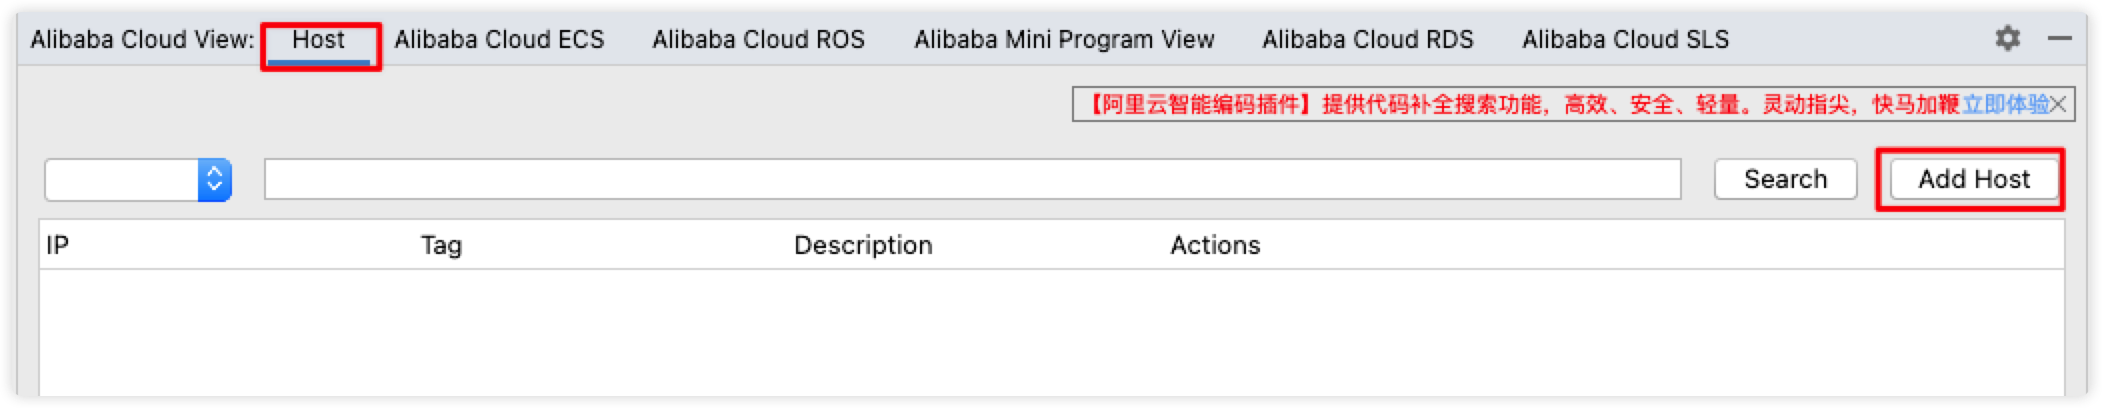Select the Description column header

pyautogui.click(x=863, y=245)
